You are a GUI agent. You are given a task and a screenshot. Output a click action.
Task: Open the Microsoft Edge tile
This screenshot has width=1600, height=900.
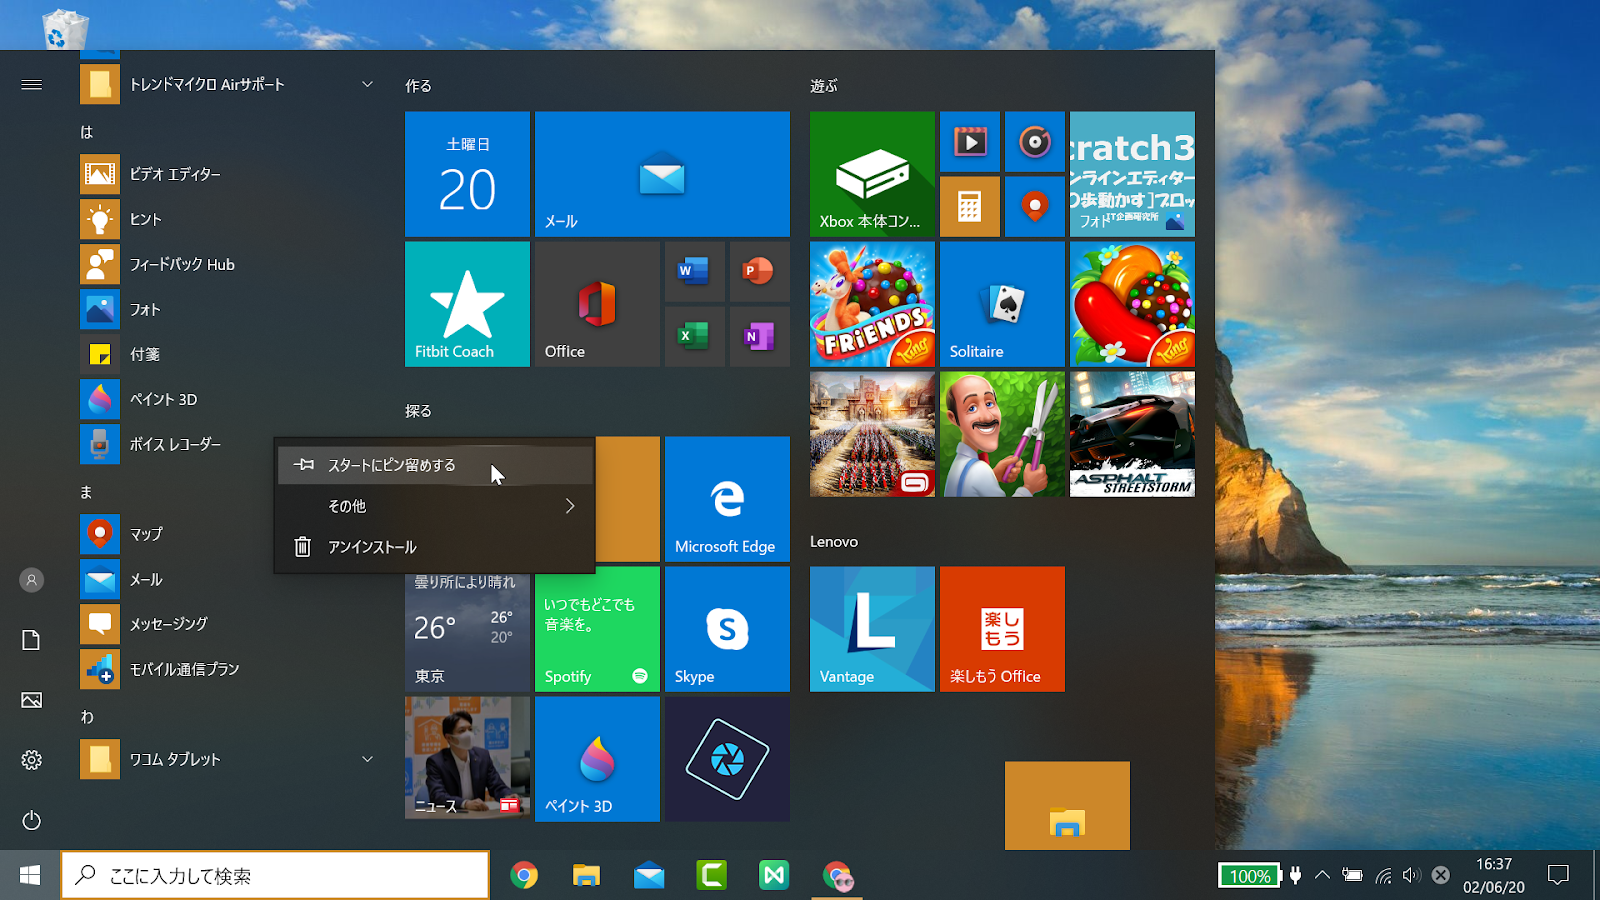pos(727,499)
